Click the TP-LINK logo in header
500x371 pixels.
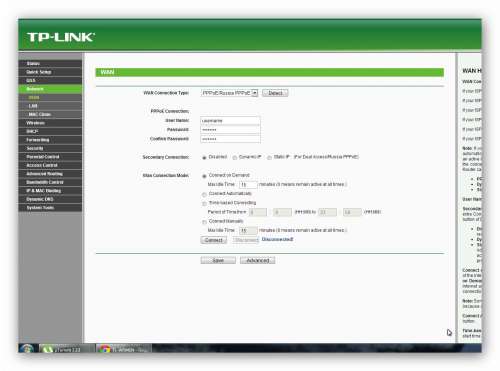click(x=61, y=37)
